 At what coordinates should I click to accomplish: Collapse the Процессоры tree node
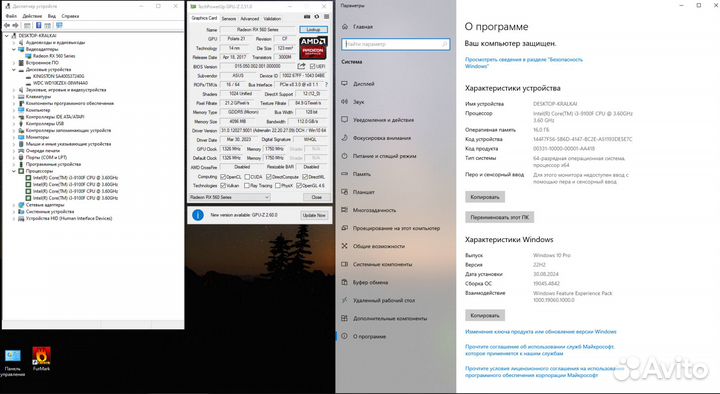coord(14,171)
